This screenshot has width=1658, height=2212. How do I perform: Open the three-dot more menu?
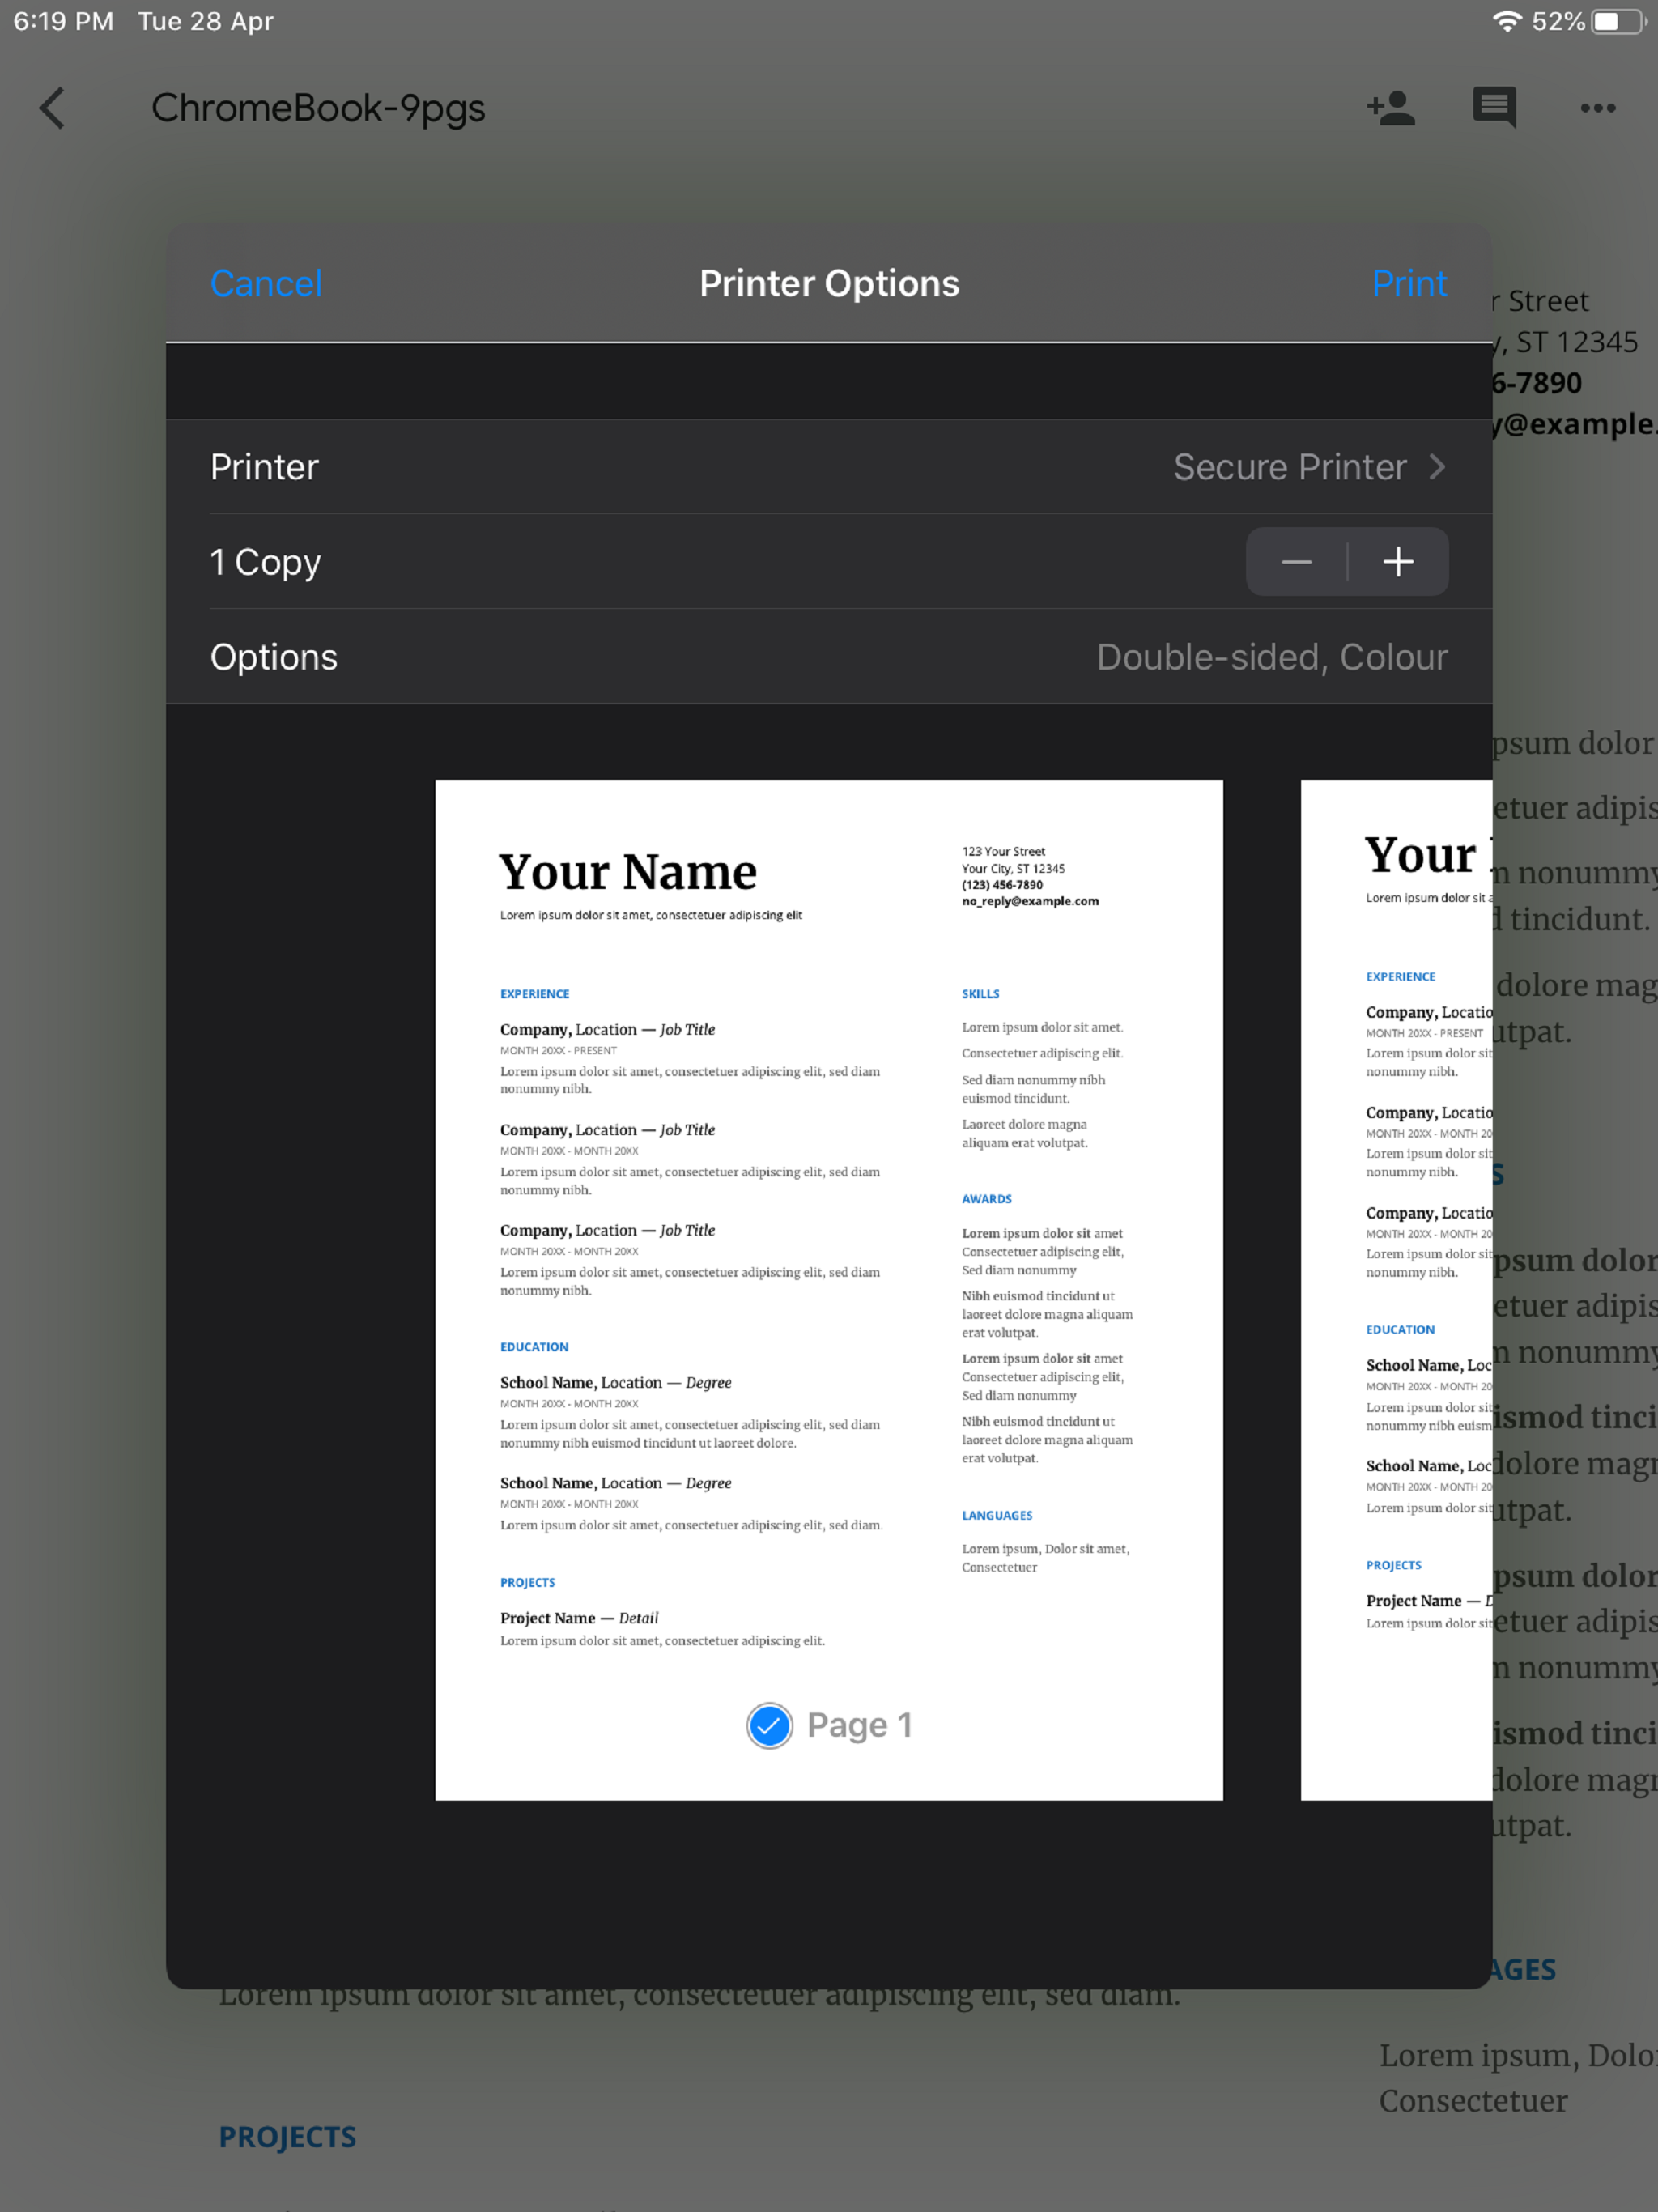(1597, 108)
